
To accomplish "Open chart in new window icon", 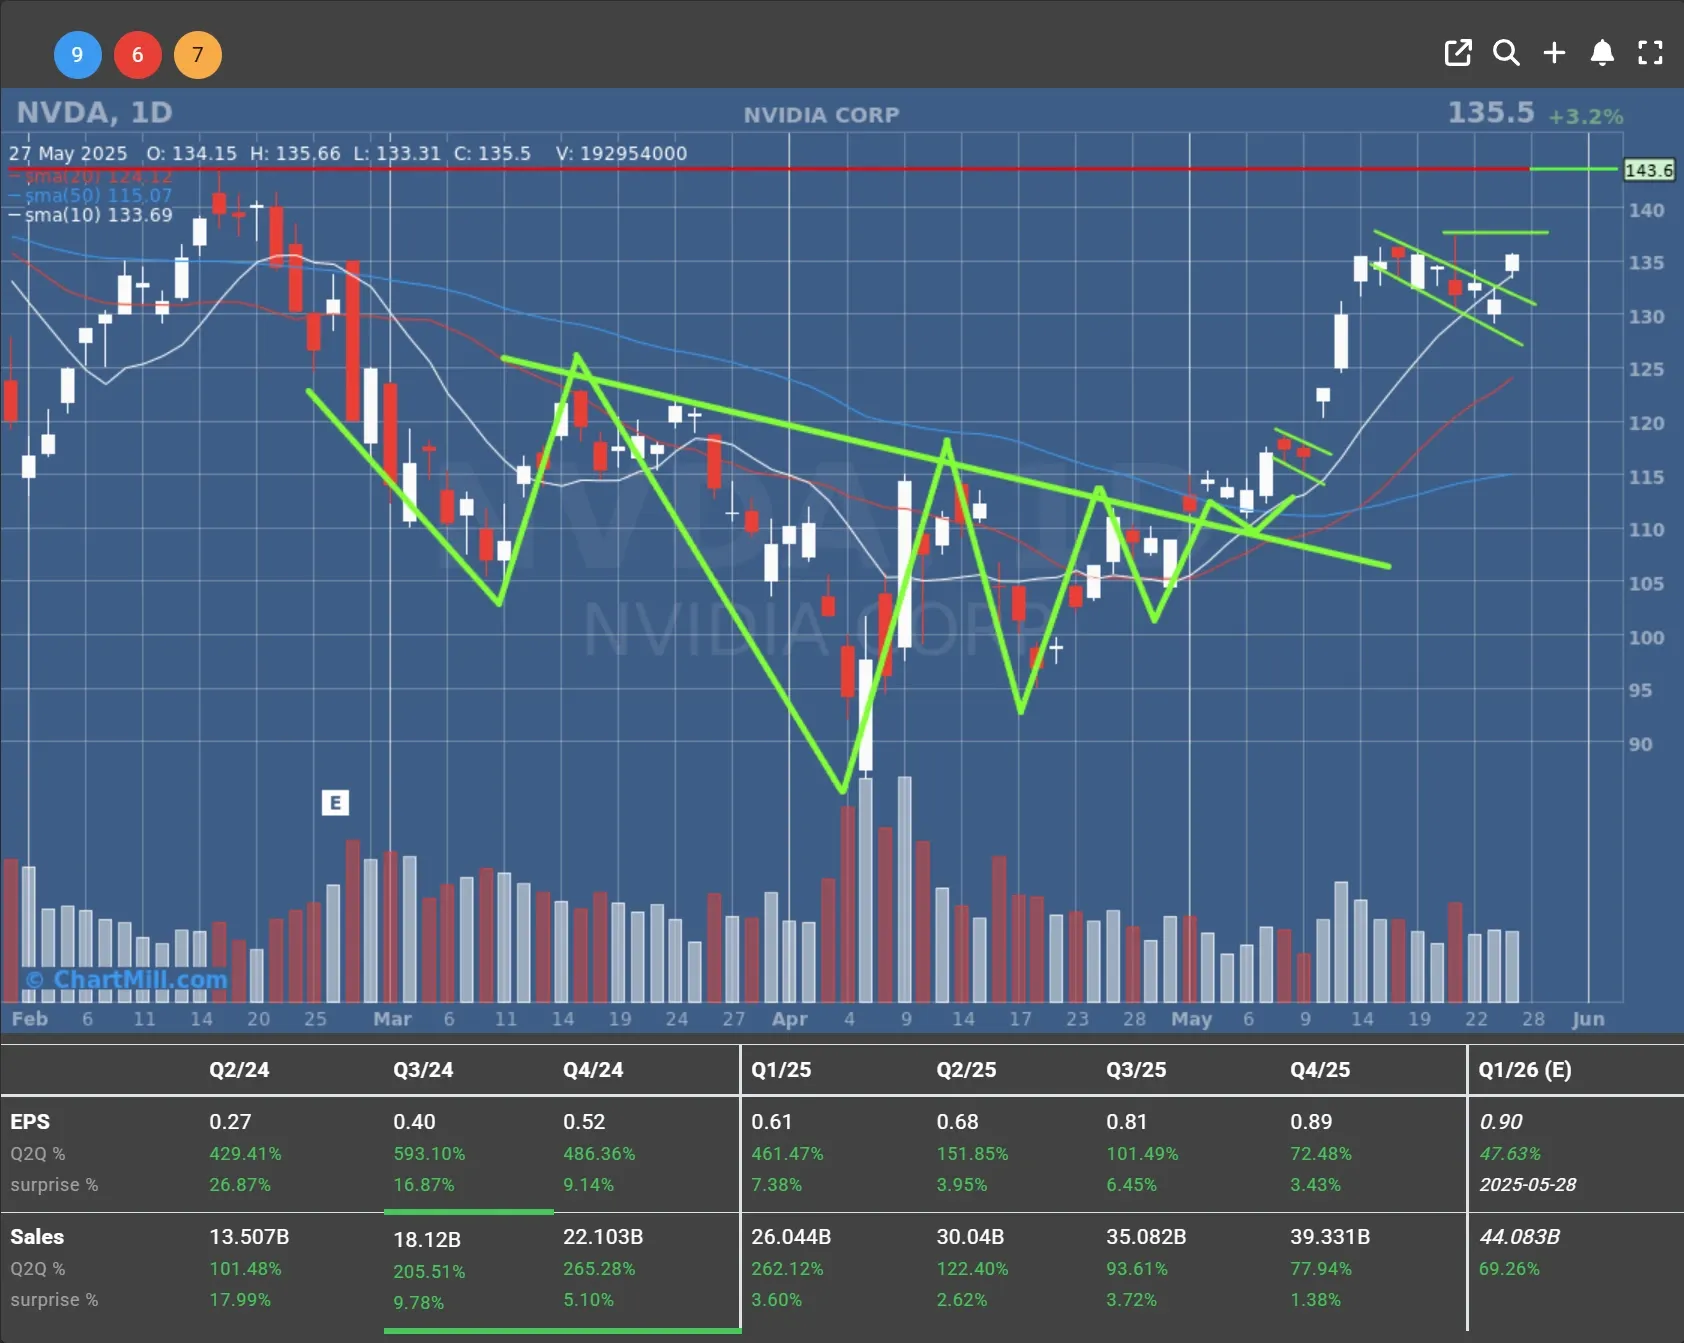I will [1458, 53].
